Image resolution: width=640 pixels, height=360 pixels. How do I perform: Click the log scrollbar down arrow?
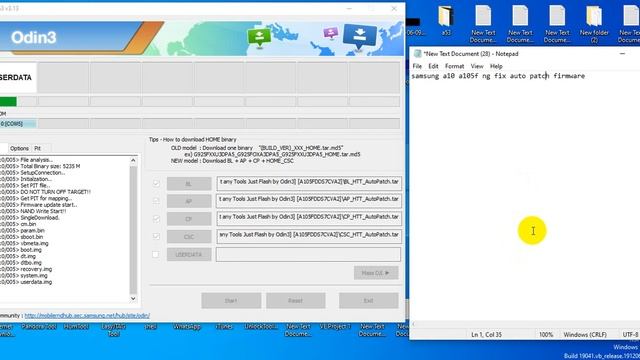coord(133,298)
